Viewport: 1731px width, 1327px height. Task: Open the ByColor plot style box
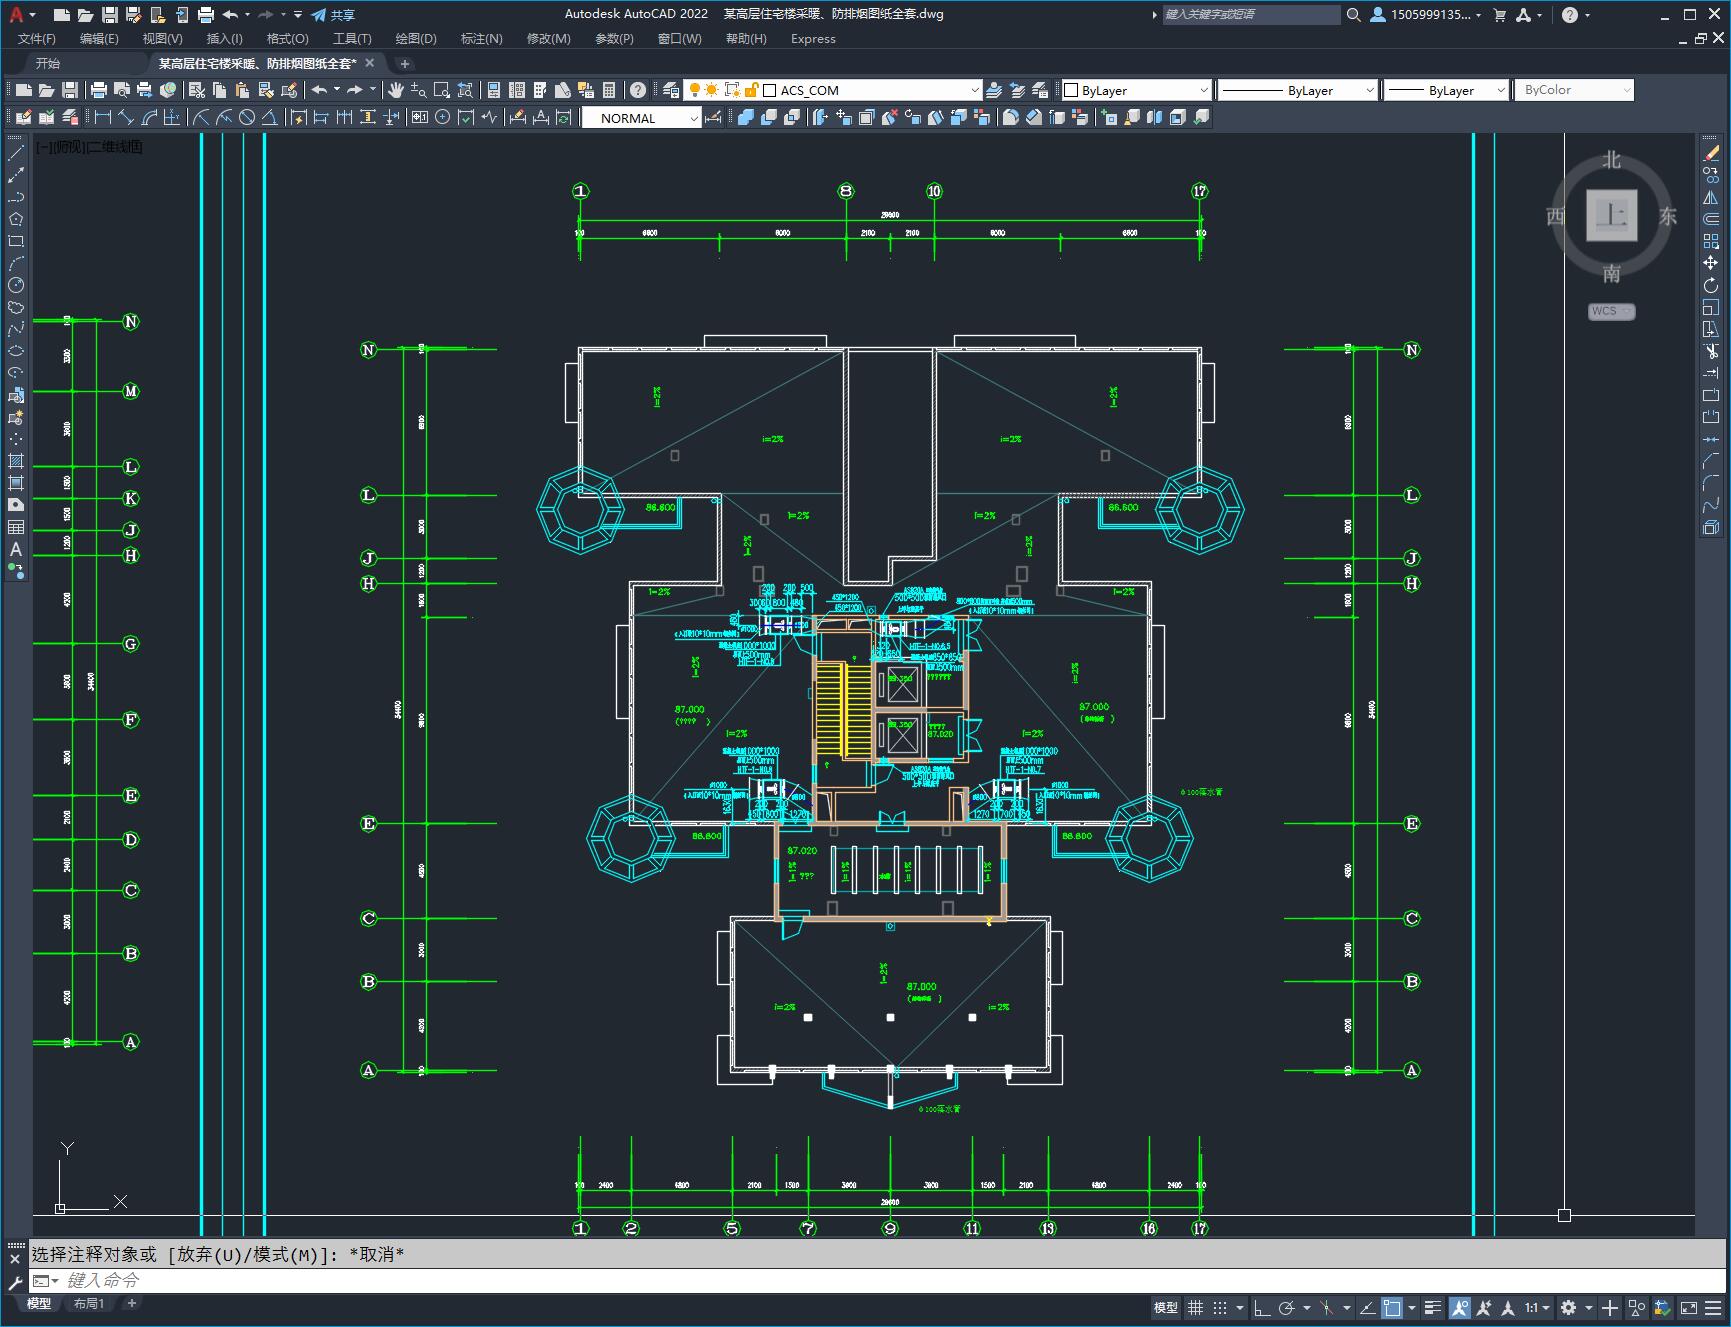[x=1574, y=90]
